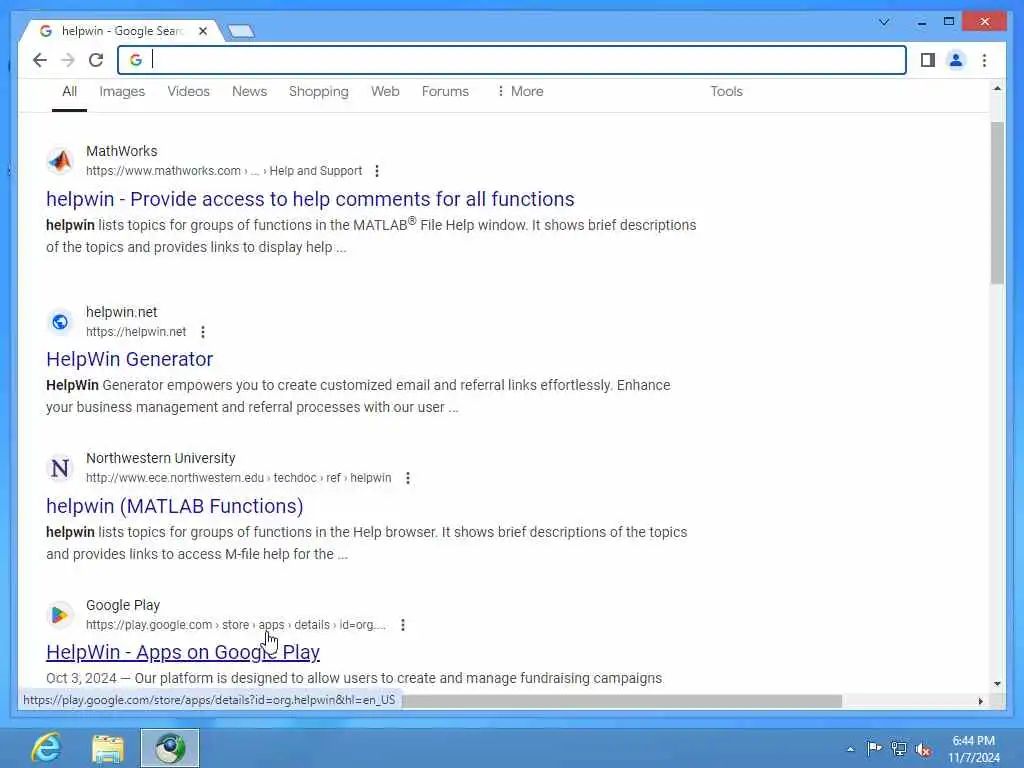Open options dots for Google Play result
1024x768 pixels.
403,625
